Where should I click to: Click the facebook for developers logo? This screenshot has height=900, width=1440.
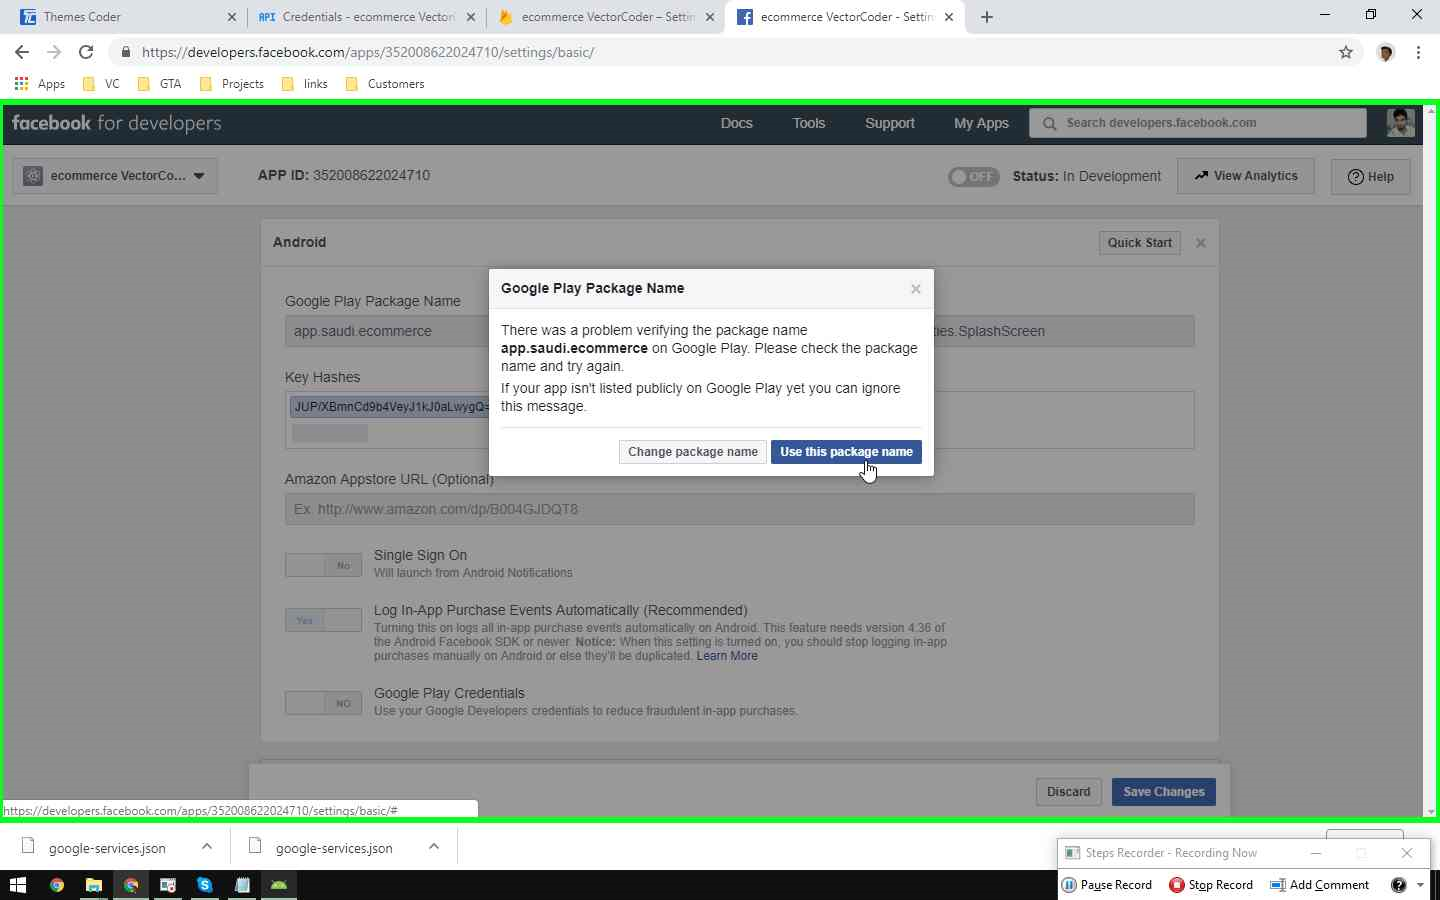coord(117,123)
